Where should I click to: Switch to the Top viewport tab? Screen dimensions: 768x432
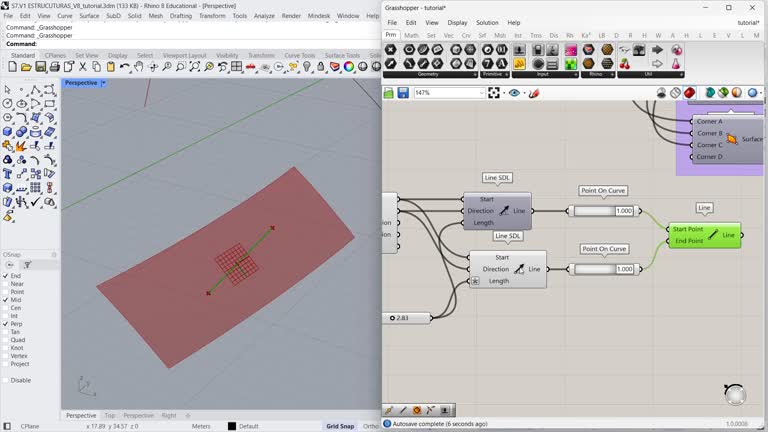[110, 415]
